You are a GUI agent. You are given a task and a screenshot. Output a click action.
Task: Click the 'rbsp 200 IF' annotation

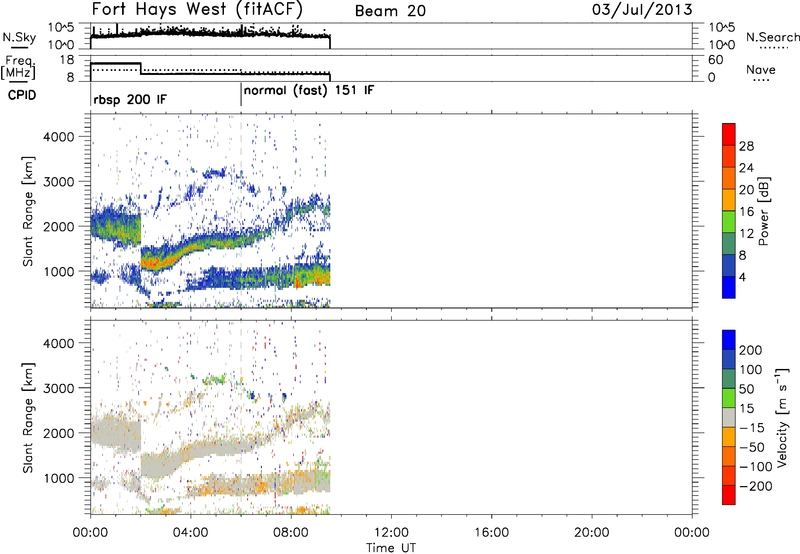[130, 99]
